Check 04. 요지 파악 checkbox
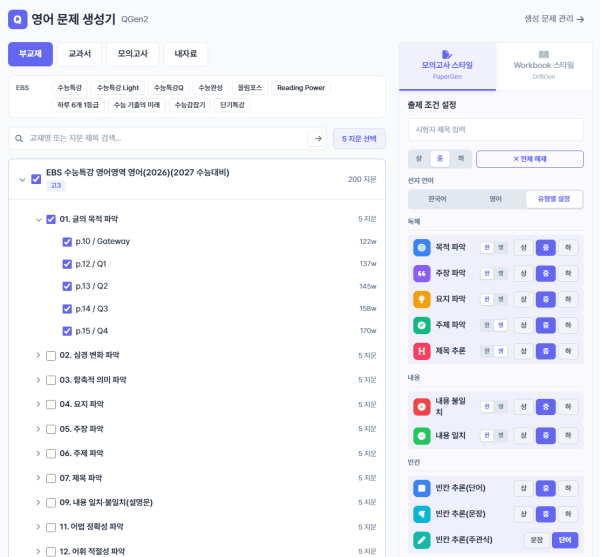This screenshot has height=557, width=600. [51, 405]
